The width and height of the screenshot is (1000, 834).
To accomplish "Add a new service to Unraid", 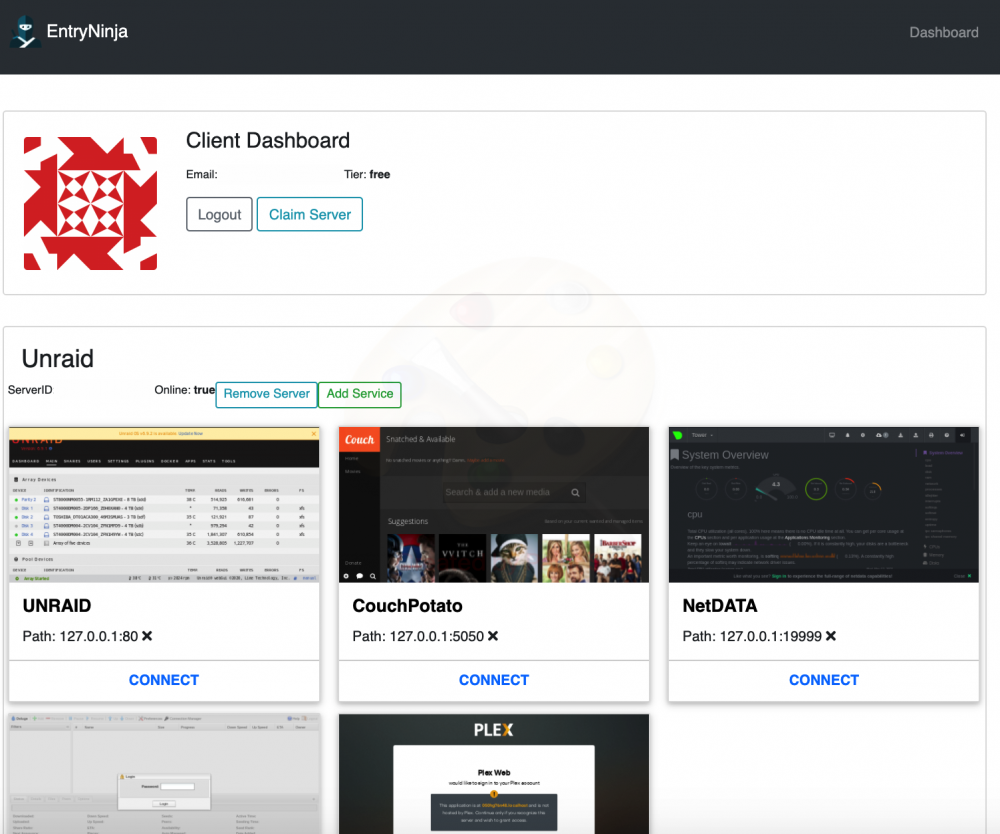I will pos(360,394).
